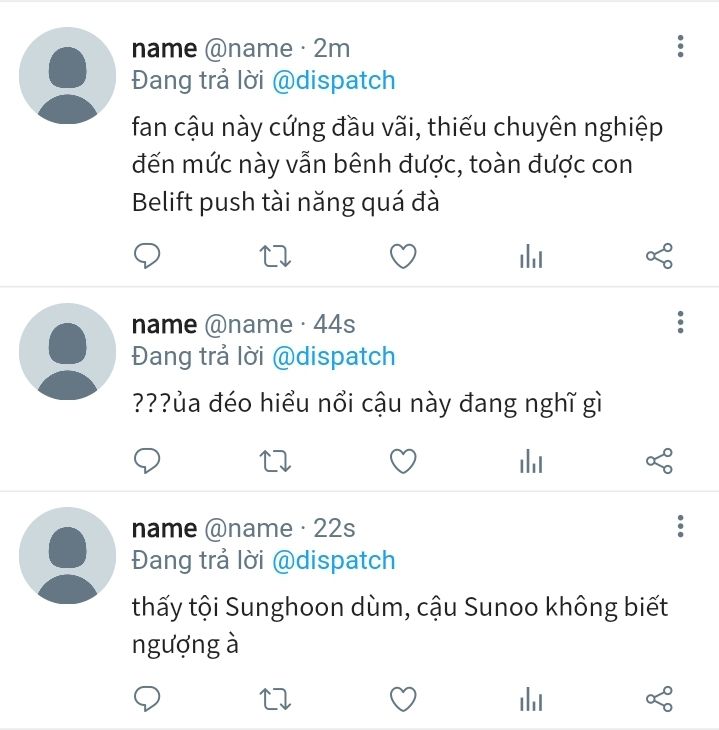Reply to the 2m tweet

[x=147, y=256]
